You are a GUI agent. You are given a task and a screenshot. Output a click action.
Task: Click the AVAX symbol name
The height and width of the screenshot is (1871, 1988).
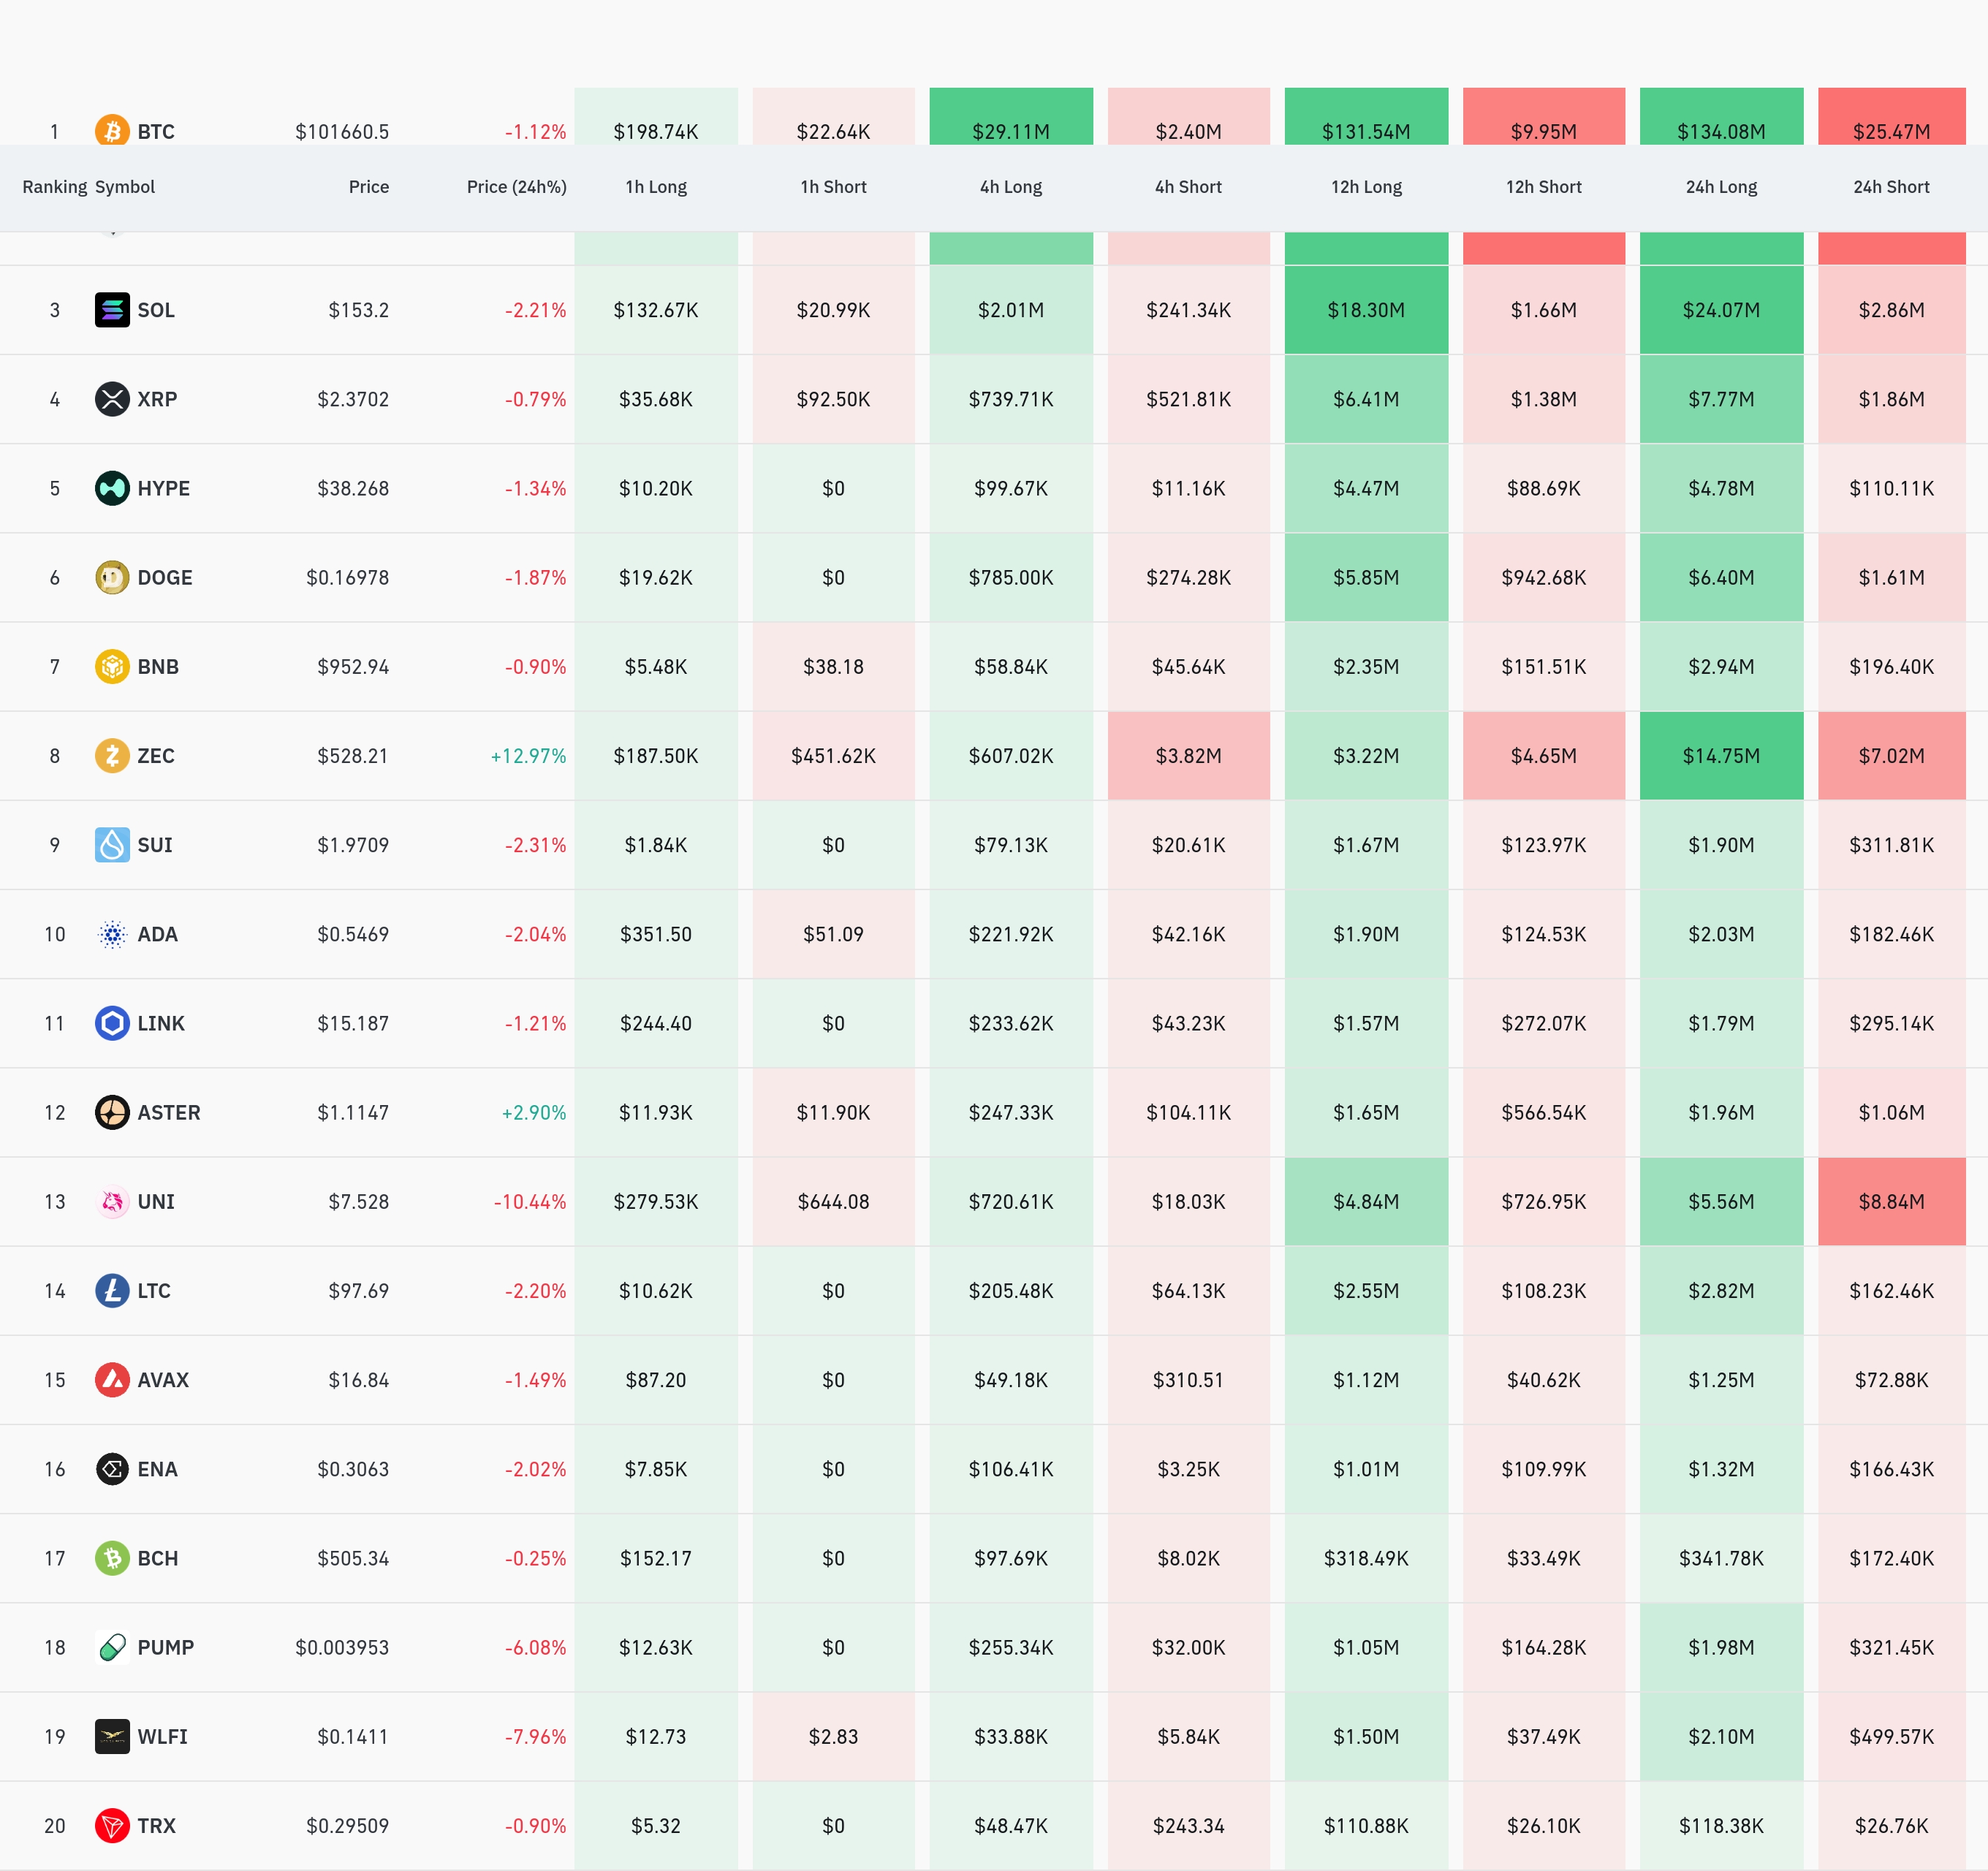[163, 1380]
